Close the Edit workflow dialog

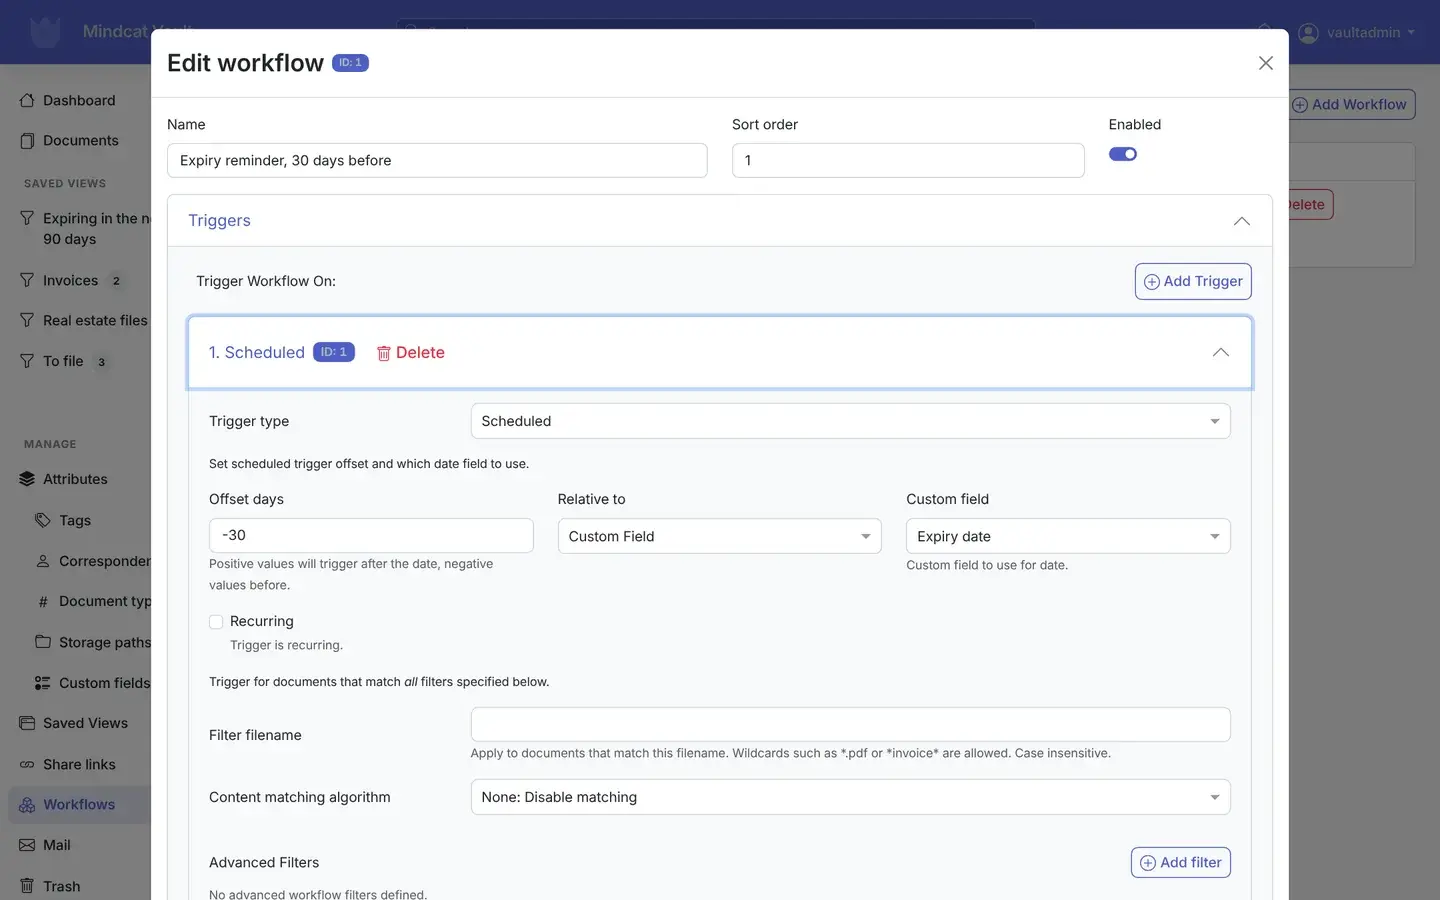[x=1265, y=63]
